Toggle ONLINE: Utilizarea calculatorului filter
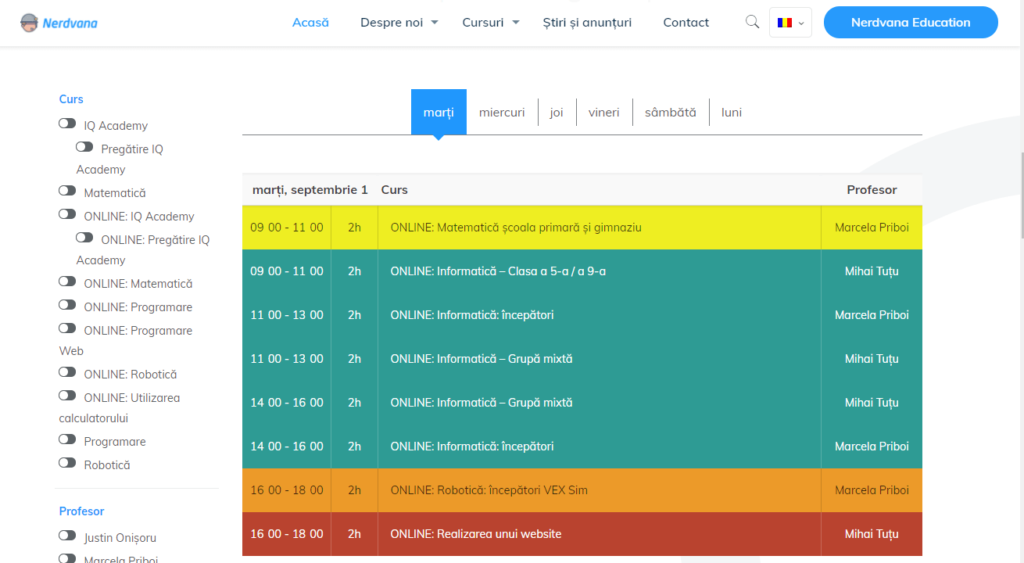 pos(67,396)
